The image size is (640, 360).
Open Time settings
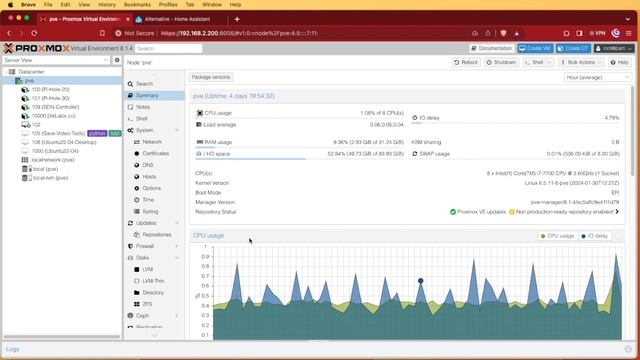[148, 200]
